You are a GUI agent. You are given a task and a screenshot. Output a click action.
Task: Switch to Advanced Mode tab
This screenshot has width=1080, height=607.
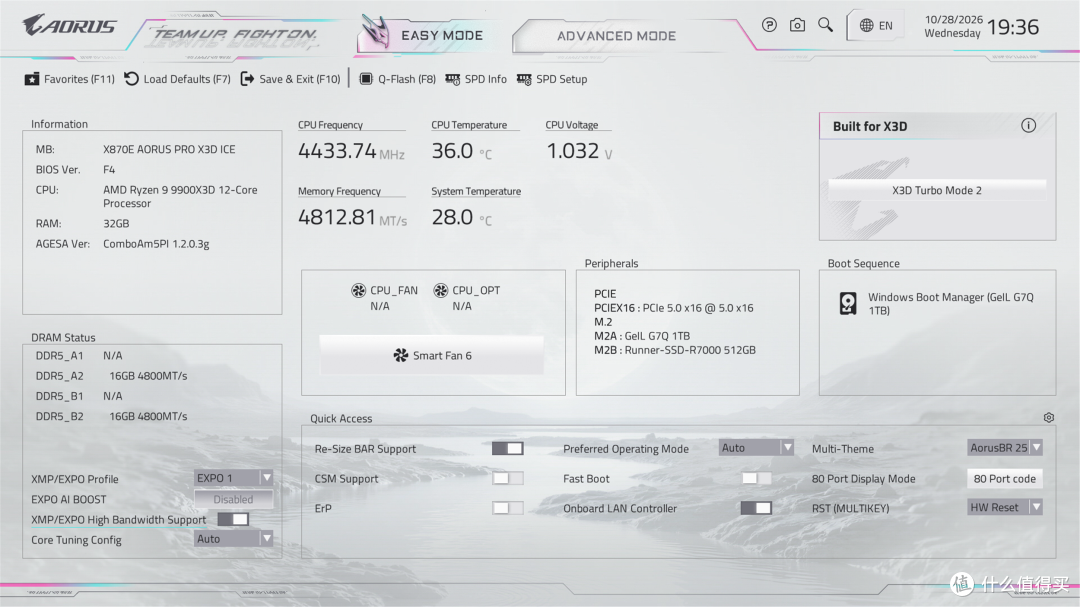coord(616,36)
